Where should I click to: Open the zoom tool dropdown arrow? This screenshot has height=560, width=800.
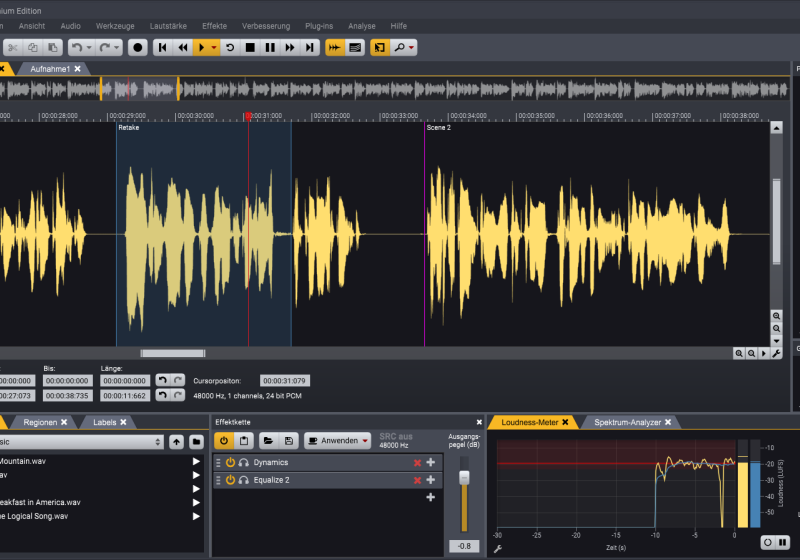click(x=411, y=47)
